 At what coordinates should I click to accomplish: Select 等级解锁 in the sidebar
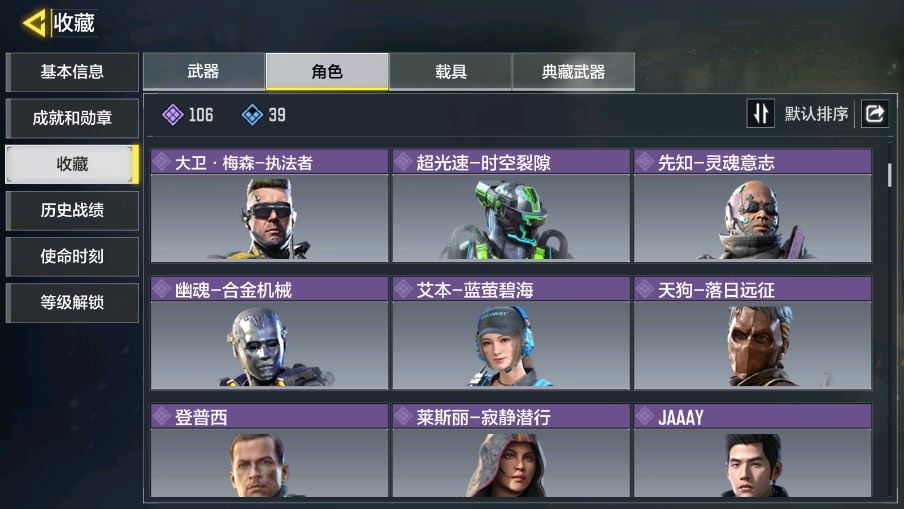pyautogui.click(x=72, y=303)
